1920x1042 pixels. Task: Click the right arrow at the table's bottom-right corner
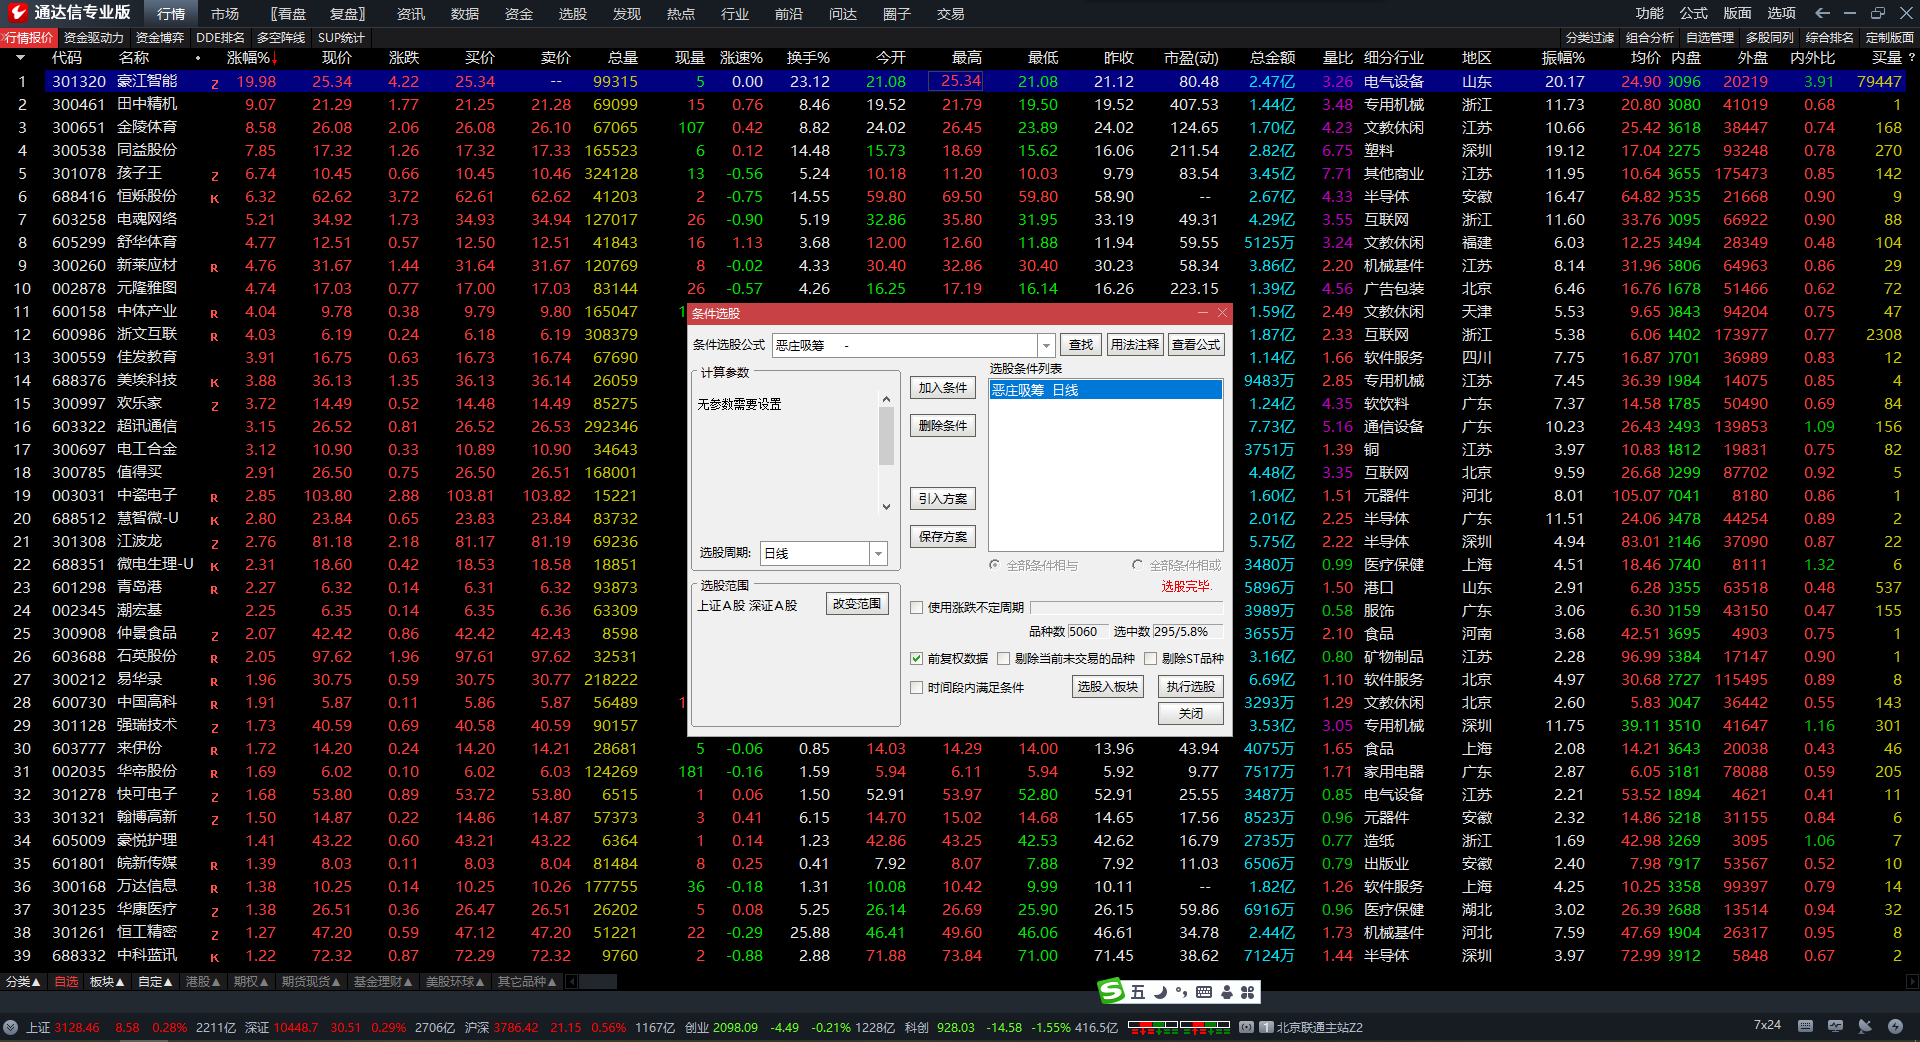point(1912,982)
